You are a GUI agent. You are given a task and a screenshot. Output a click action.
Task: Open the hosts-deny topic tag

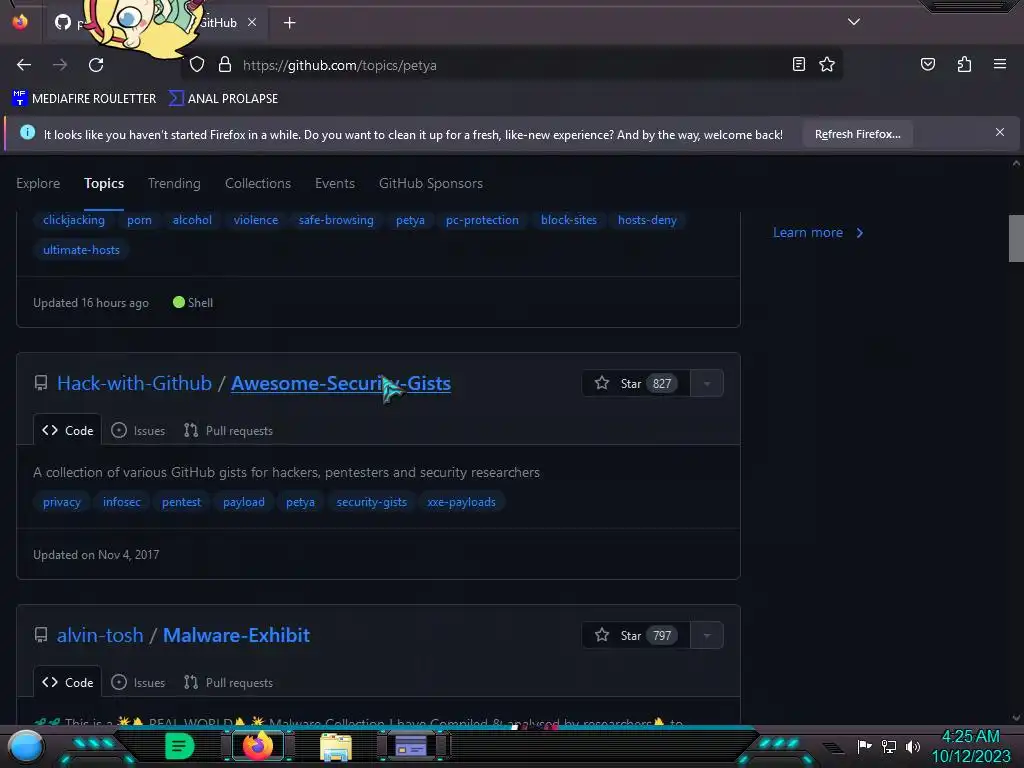tap(647, 220)
